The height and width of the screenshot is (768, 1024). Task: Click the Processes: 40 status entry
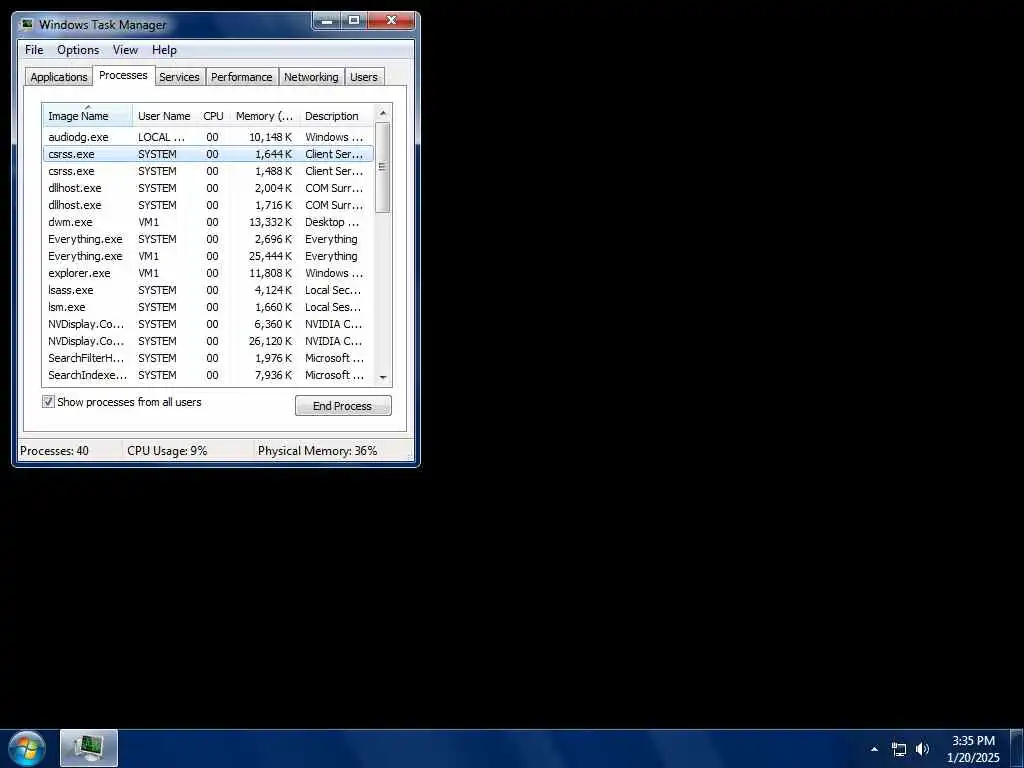point(54,451)
